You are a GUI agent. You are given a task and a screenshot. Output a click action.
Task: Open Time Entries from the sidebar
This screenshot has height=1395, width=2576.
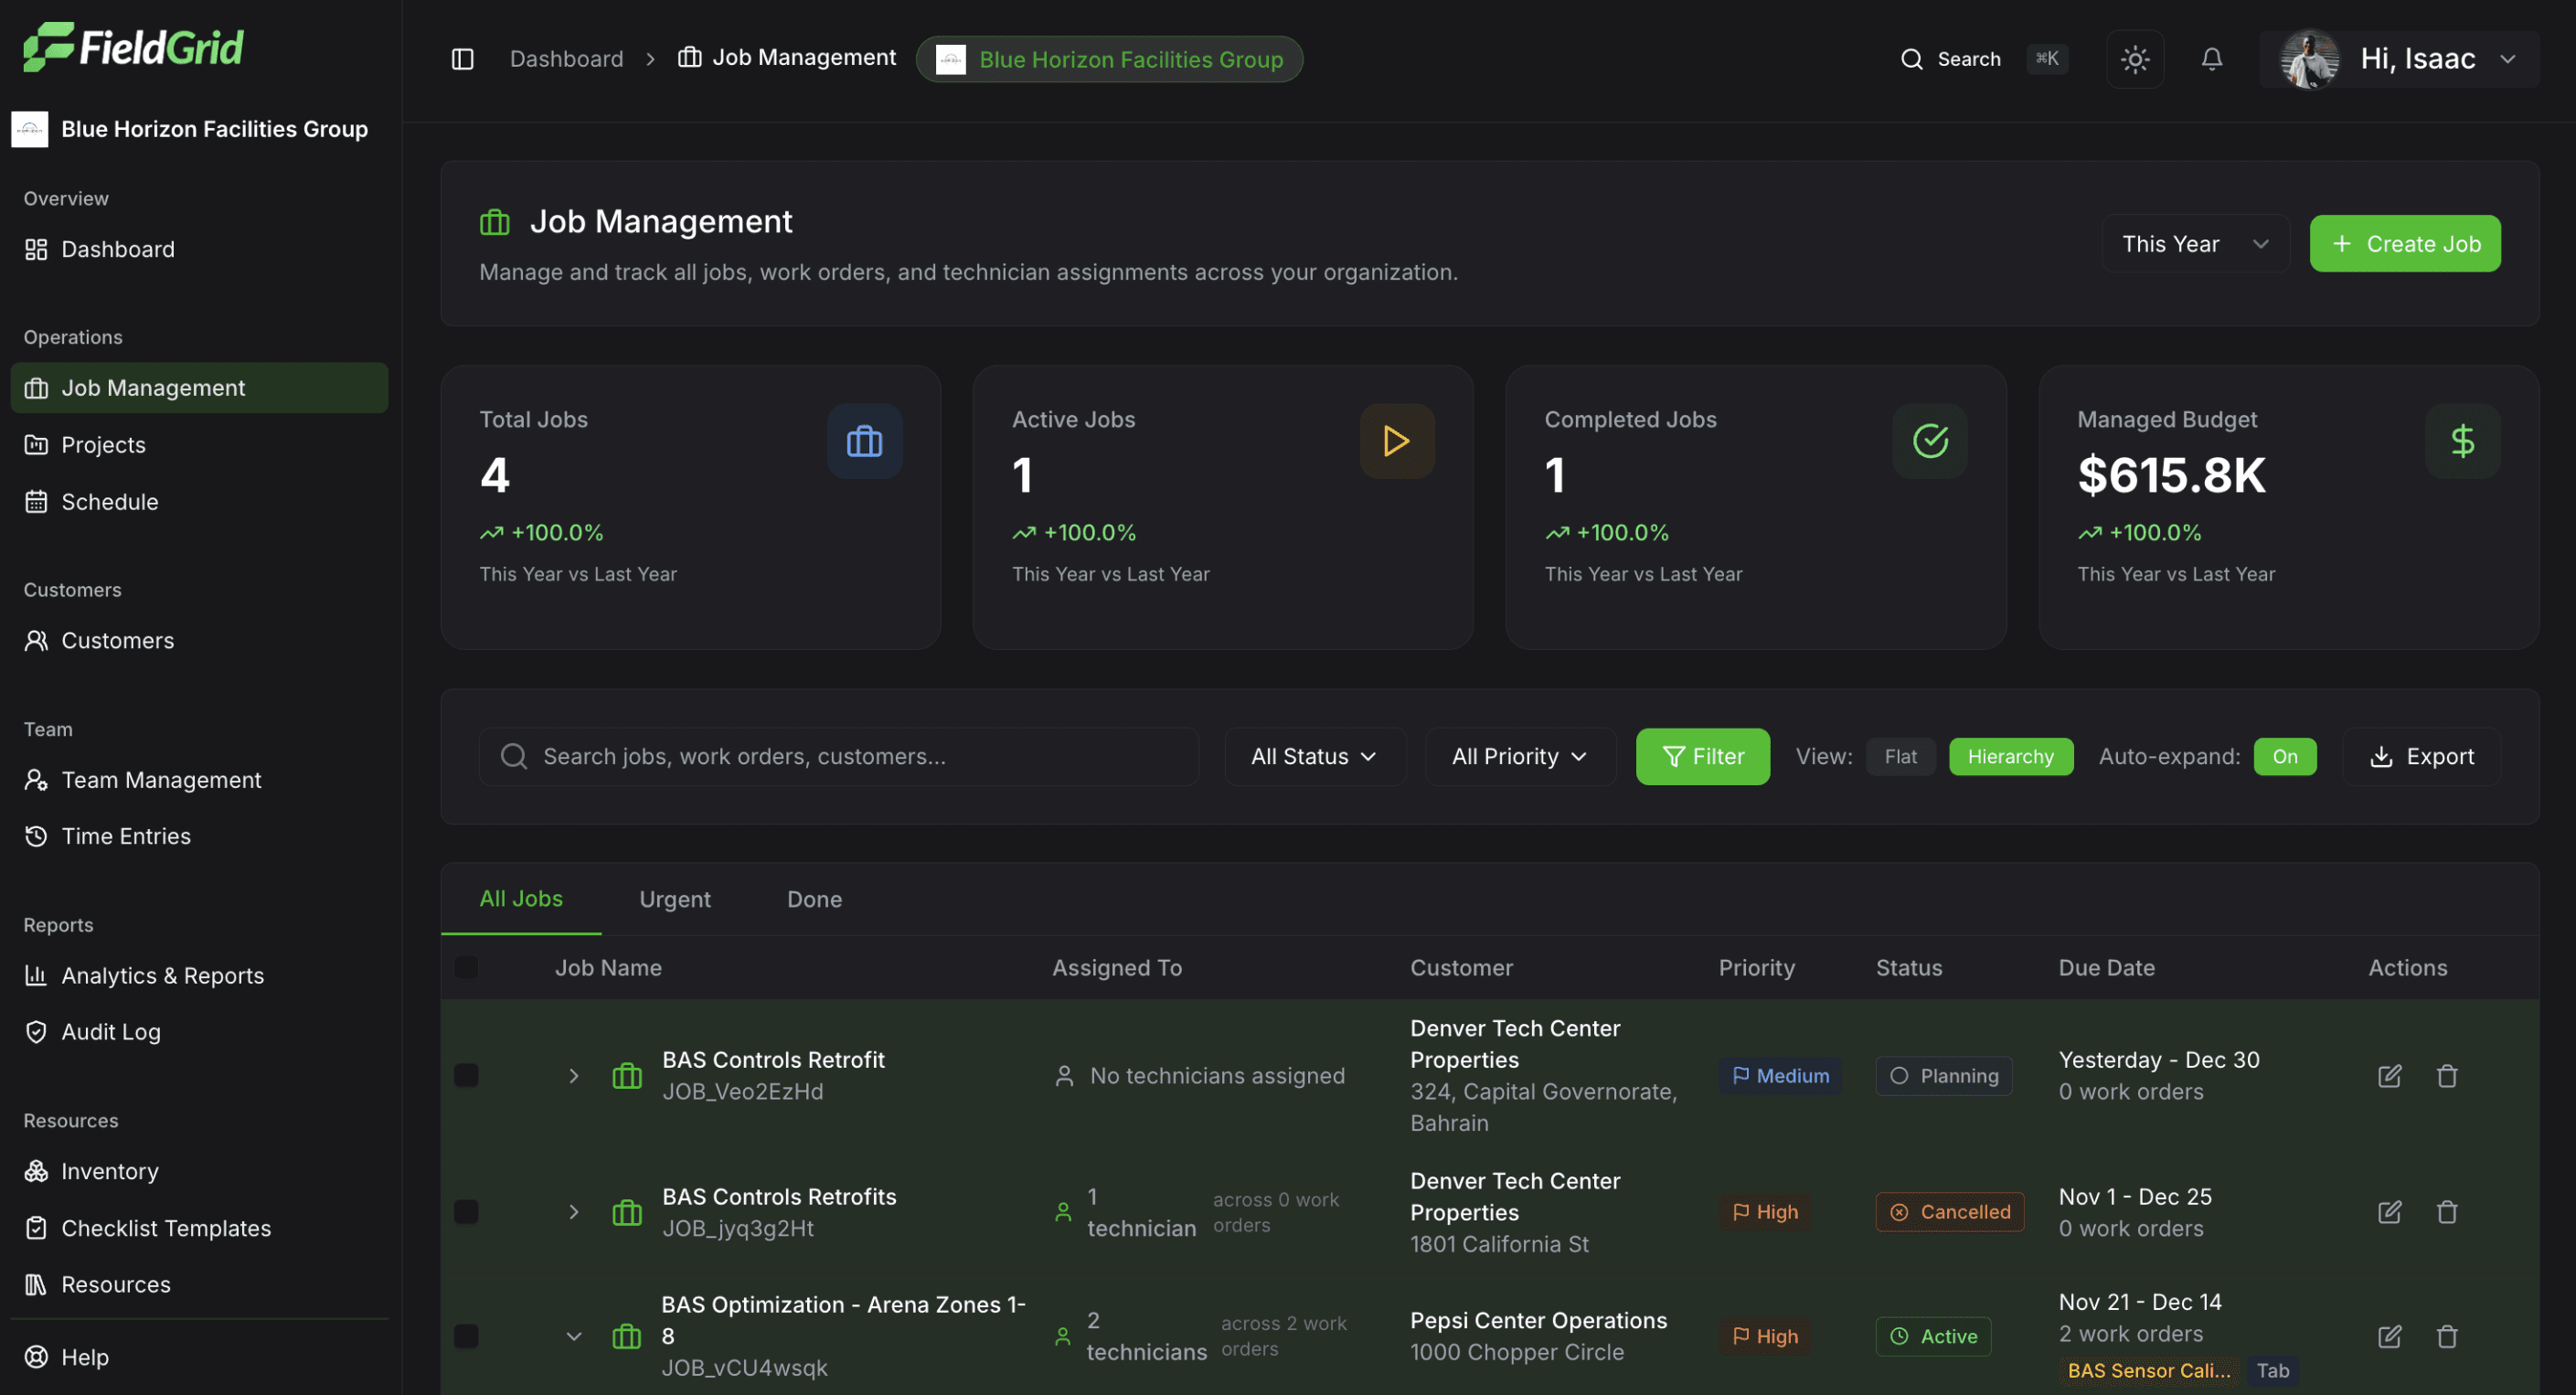pyautogui.click(x=125, y=836)
